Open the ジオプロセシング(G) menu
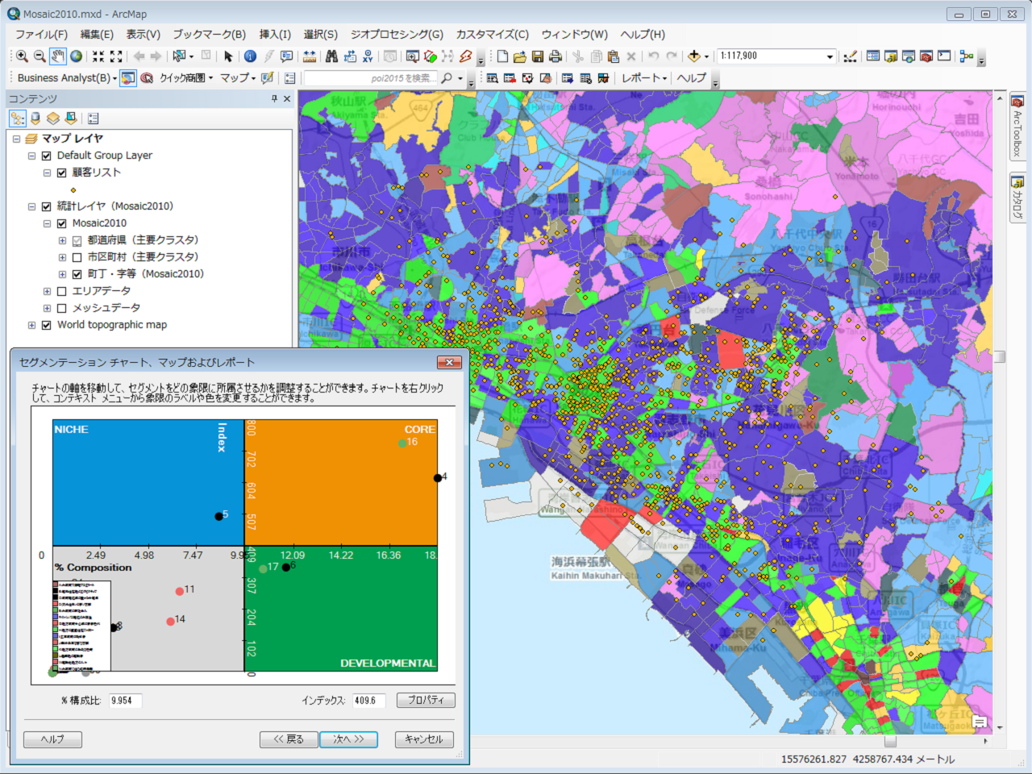 click(397, 35)
